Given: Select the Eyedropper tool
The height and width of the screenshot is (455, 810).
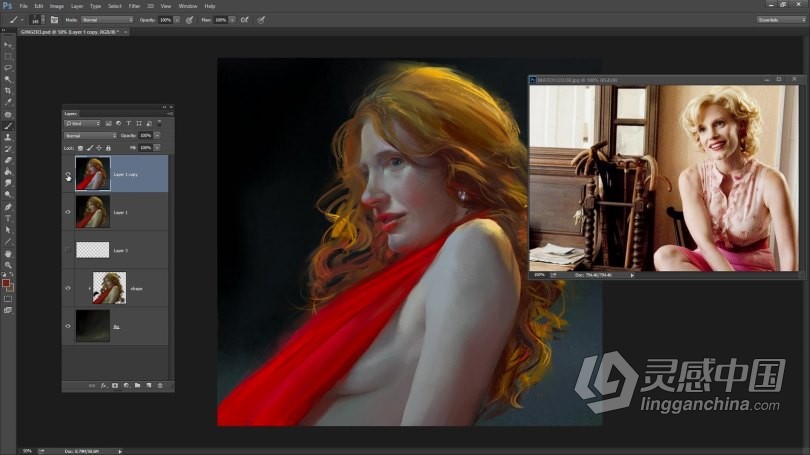Looking at the screenshot, I should 8,102.
